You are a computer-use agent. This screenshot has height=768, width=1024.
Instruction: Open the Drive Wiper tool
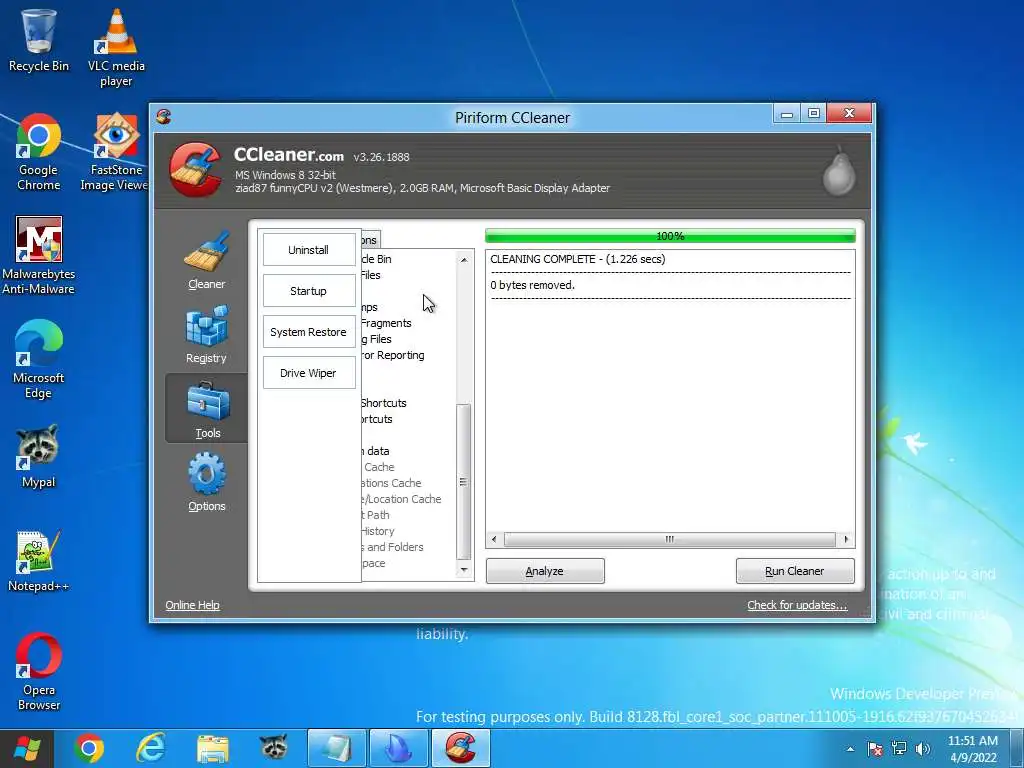pyautogui.click(x=309, y=373)
